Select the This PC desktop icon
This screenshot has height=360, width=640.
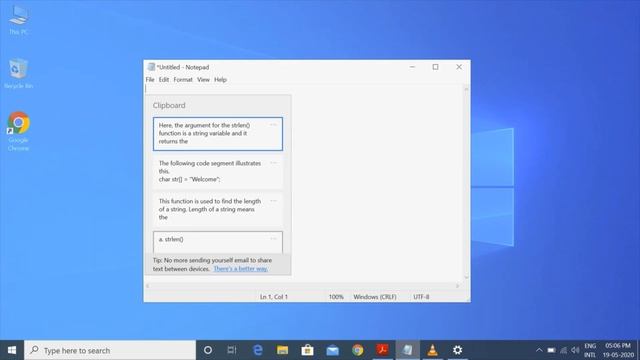18,20
